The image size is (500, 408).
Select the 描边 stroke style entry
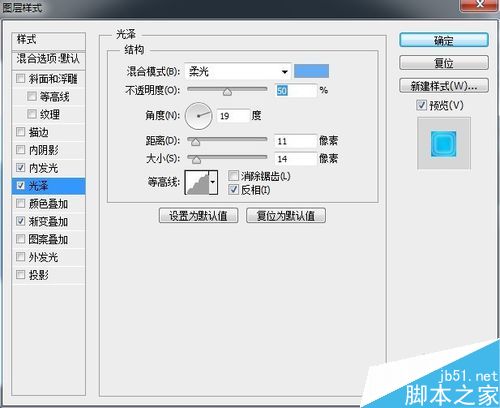point(48,132)
